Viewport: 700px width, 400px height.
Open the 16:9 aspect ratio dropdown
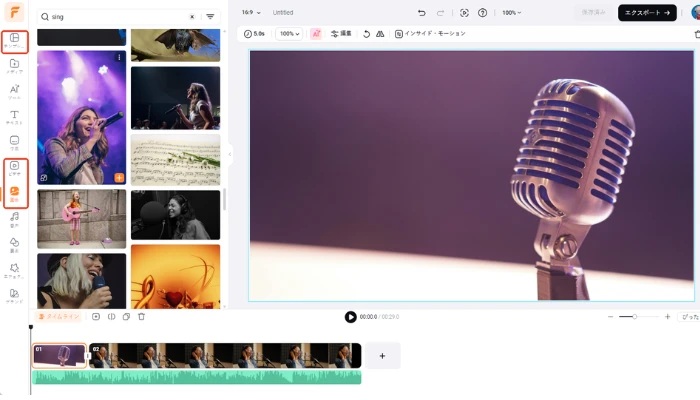(251, 12)
